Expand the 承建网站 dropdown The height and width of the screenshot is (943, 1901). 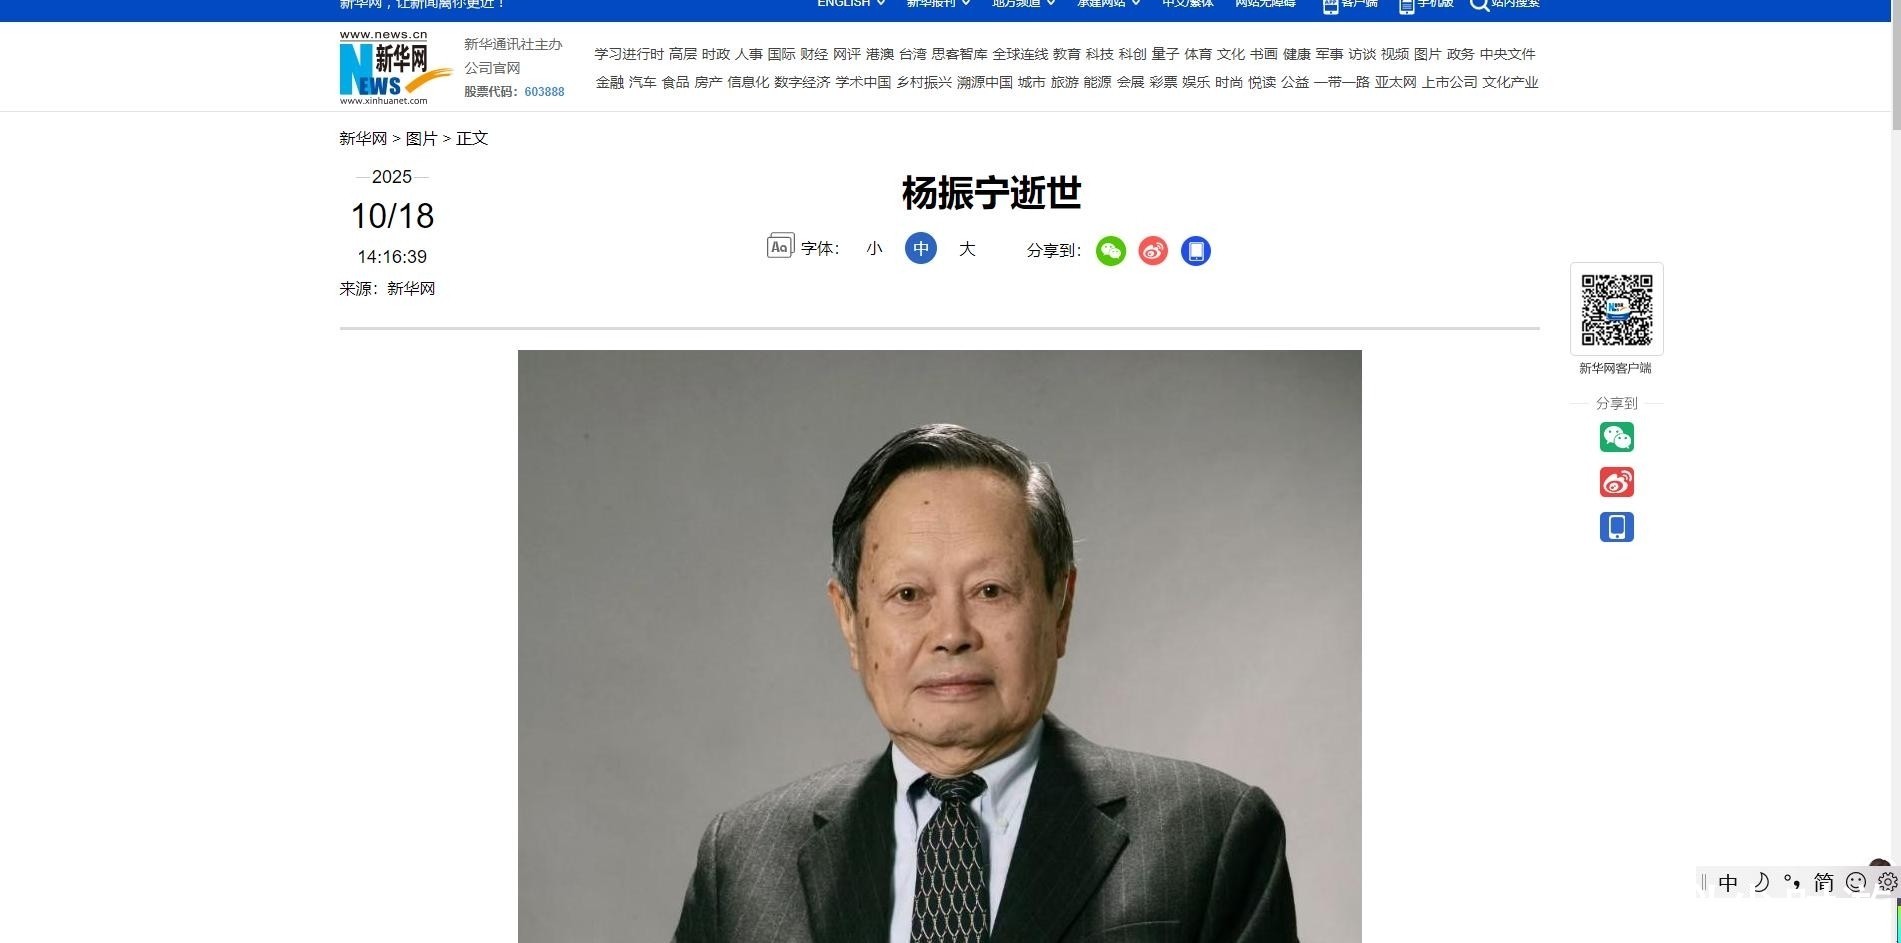[1108, 3]
